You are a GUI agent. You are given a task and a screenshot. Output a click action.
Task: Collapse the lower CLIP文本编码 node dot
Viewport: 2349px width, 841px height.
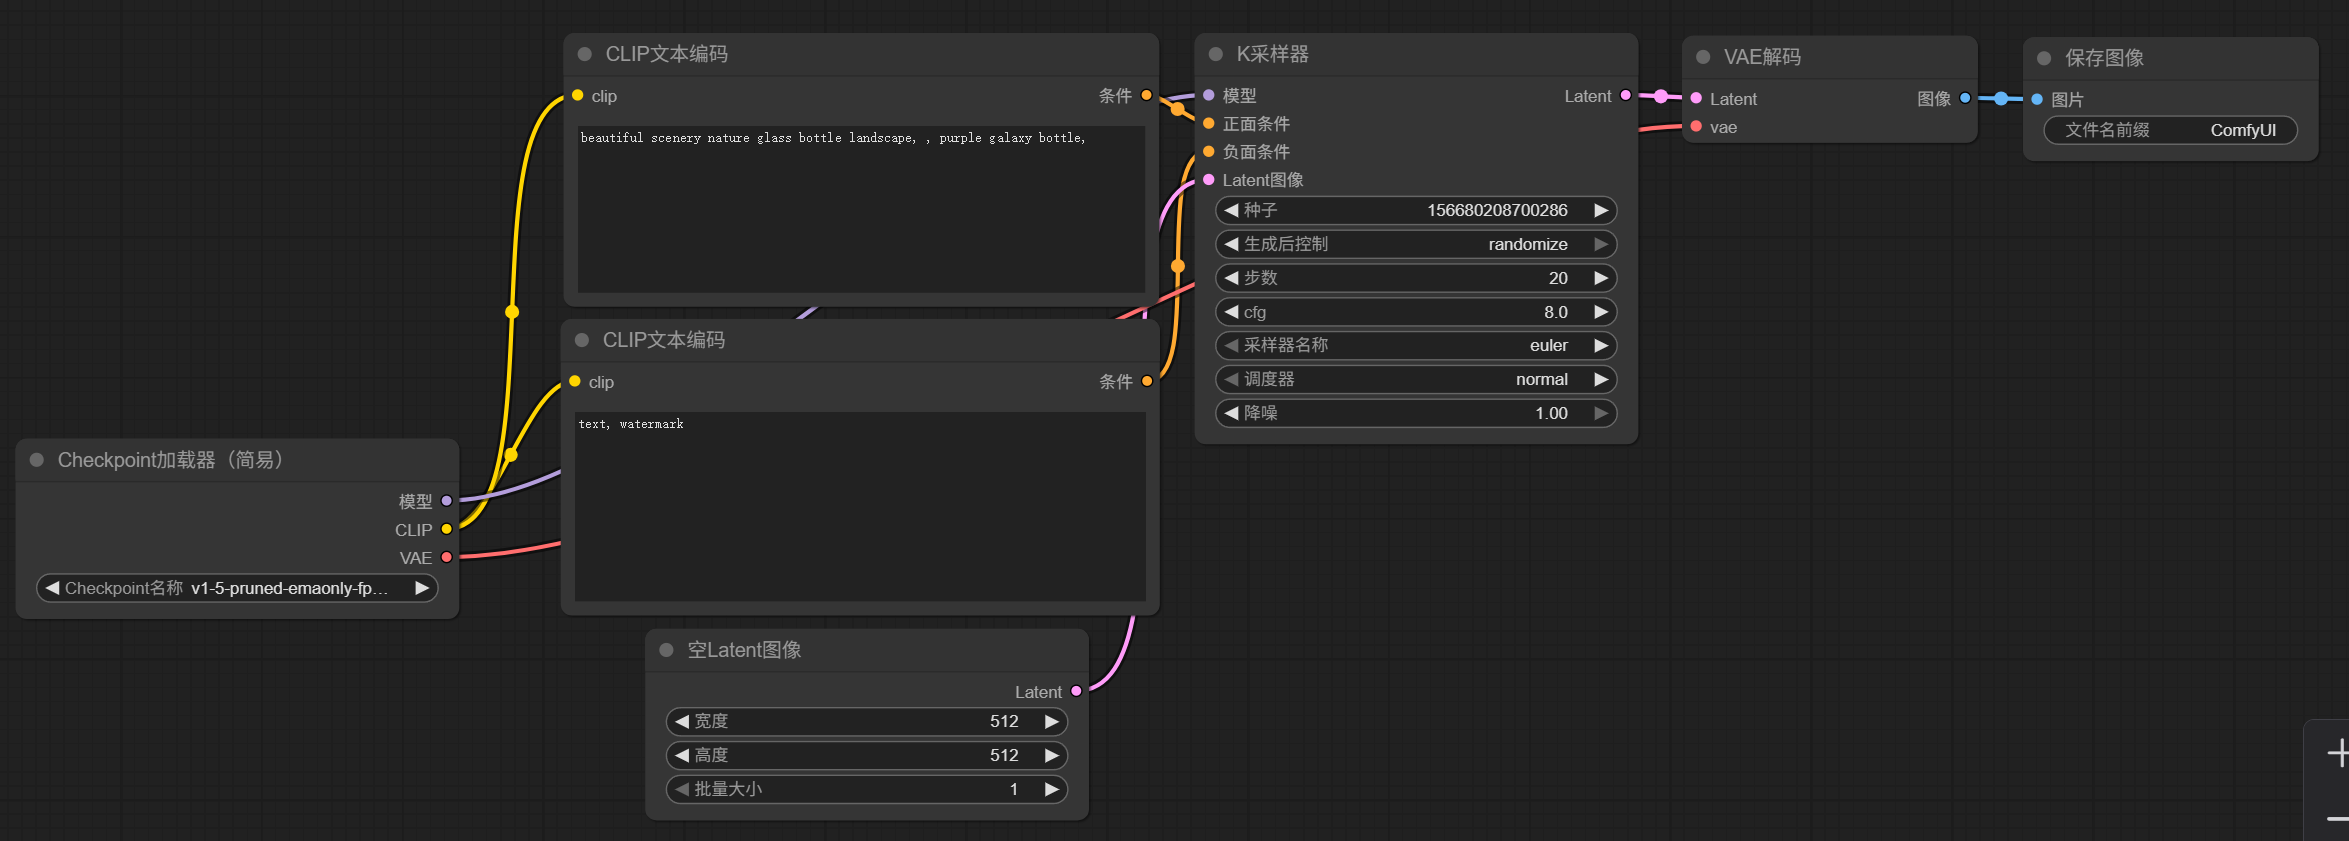(x=582, y=340)
